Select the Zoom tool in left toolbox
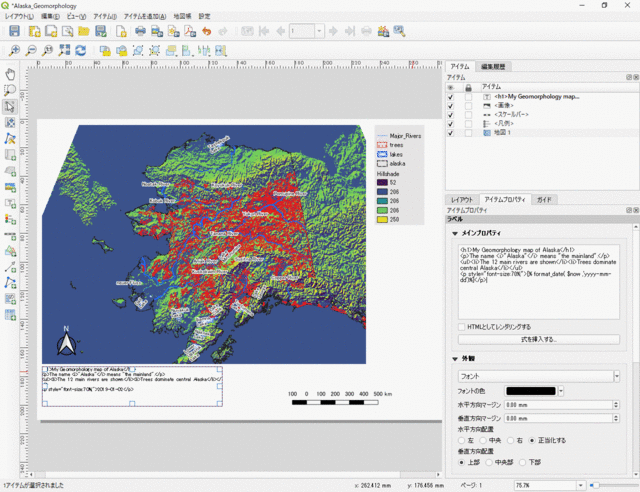 click(x=10, y=90)
